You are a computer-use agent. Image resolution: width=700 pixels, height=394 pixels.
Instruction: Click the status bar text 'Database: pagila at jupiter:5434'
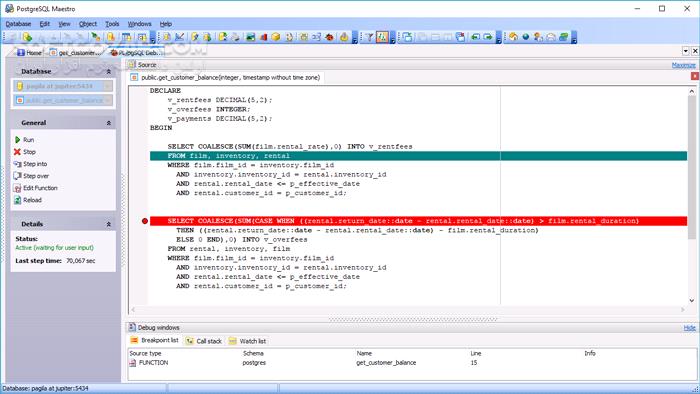click(x=45, y=389)
